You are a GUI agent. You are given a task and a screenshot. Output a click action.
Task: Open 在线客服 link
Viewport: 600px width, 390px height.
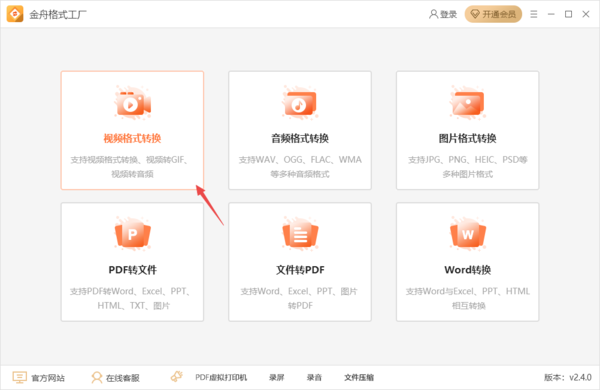tap(122, 378)
